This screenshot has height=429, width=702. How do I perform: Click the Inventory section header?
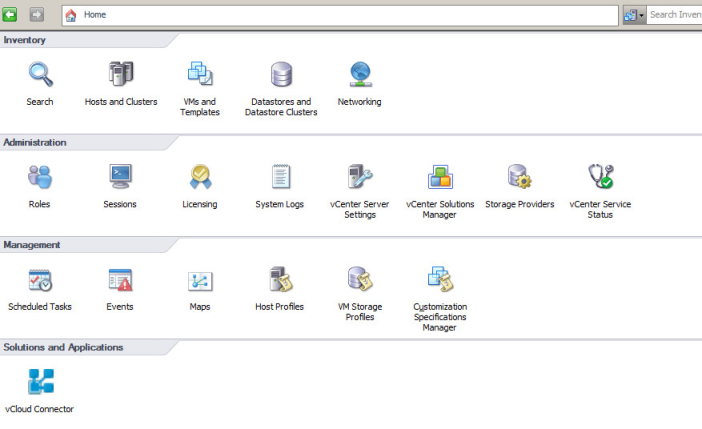pyautogui.click(x=25, y=40)
